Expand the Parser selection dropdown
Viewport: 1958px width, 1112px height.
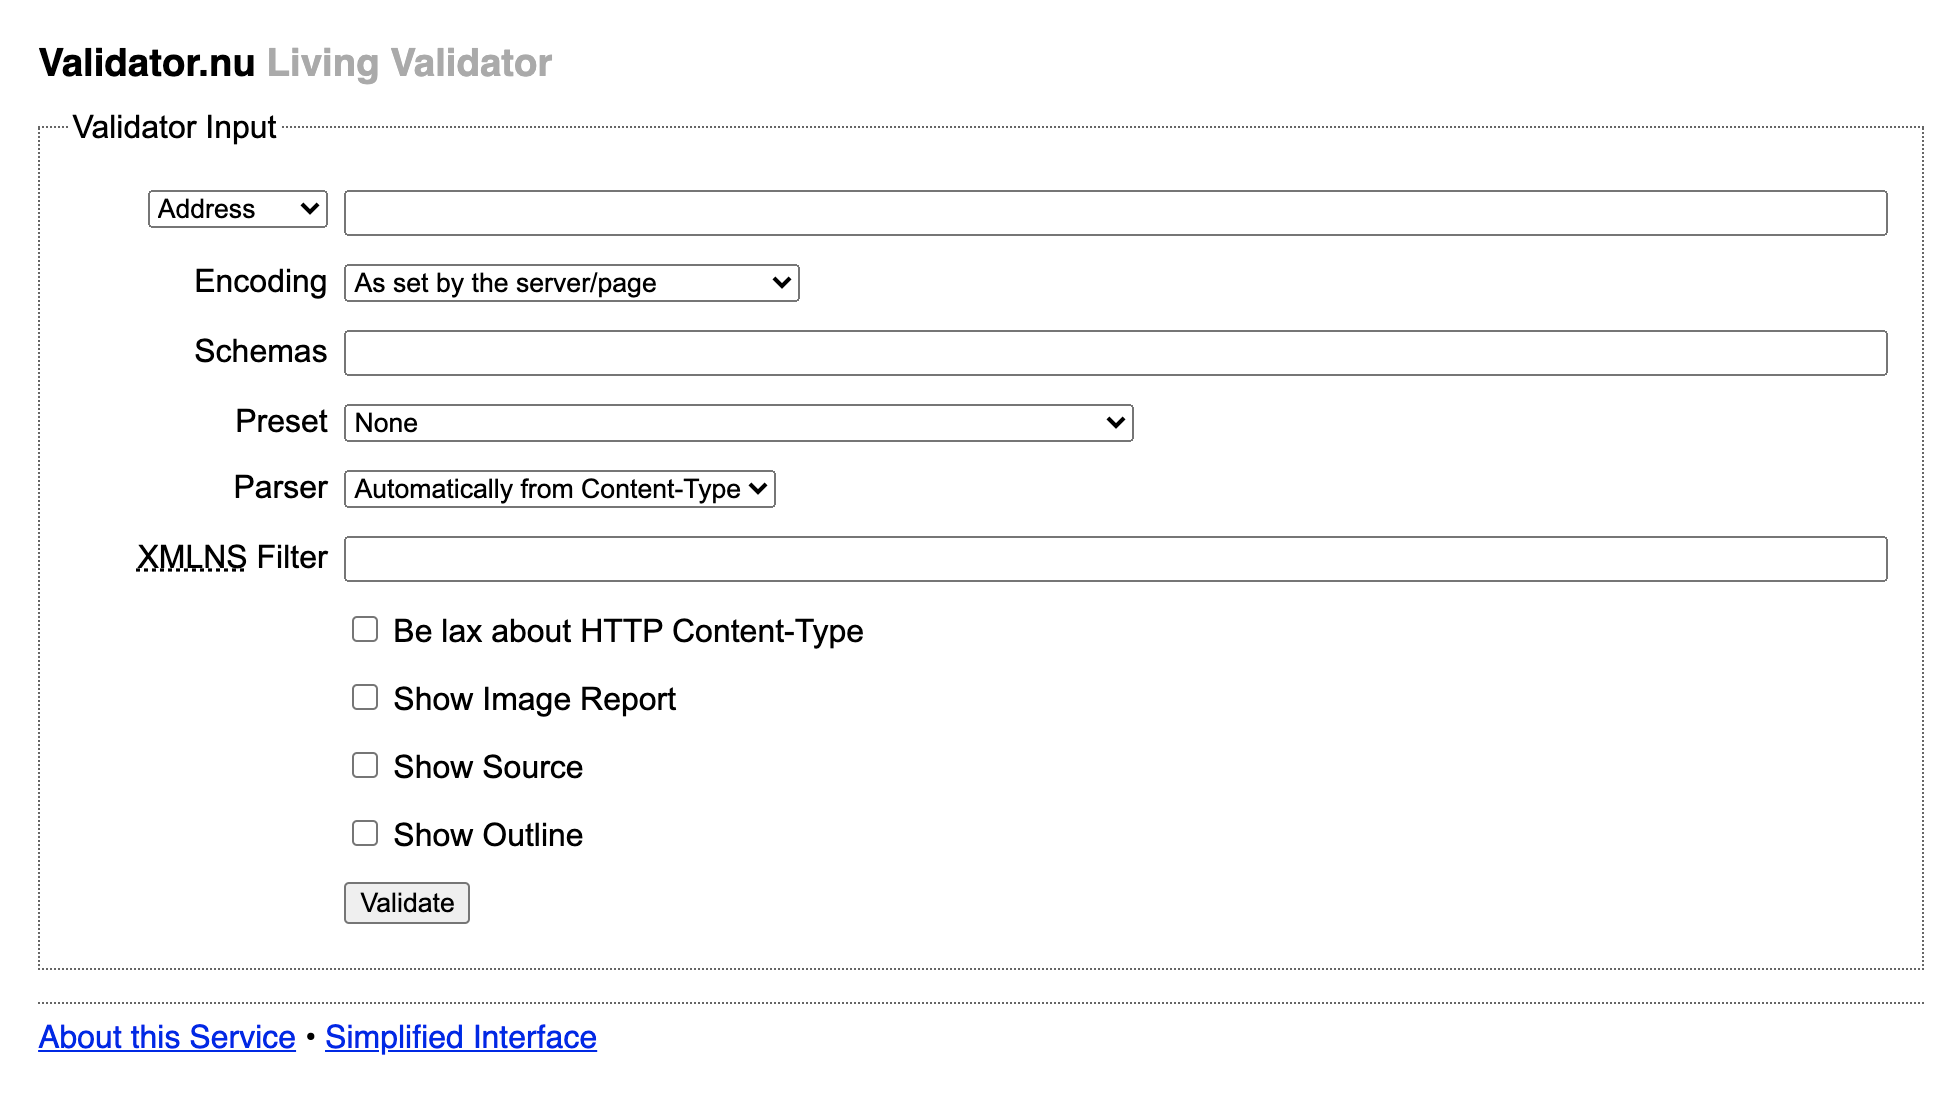click(x=560, y=489)
